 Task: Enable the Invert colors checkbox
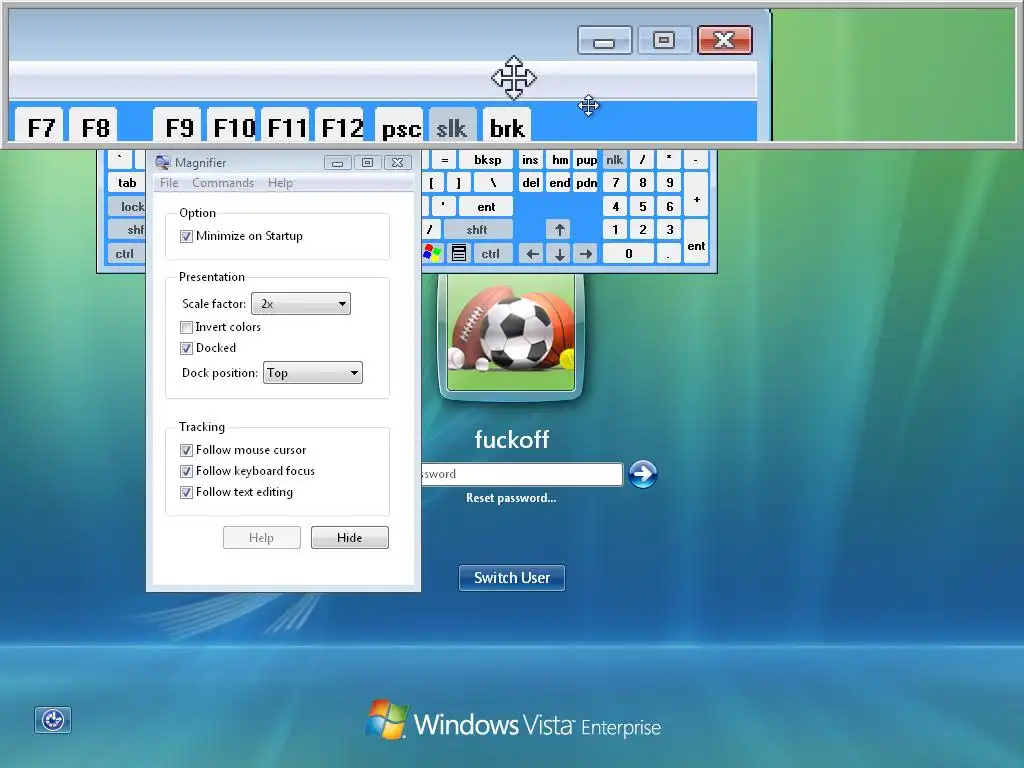186,327
